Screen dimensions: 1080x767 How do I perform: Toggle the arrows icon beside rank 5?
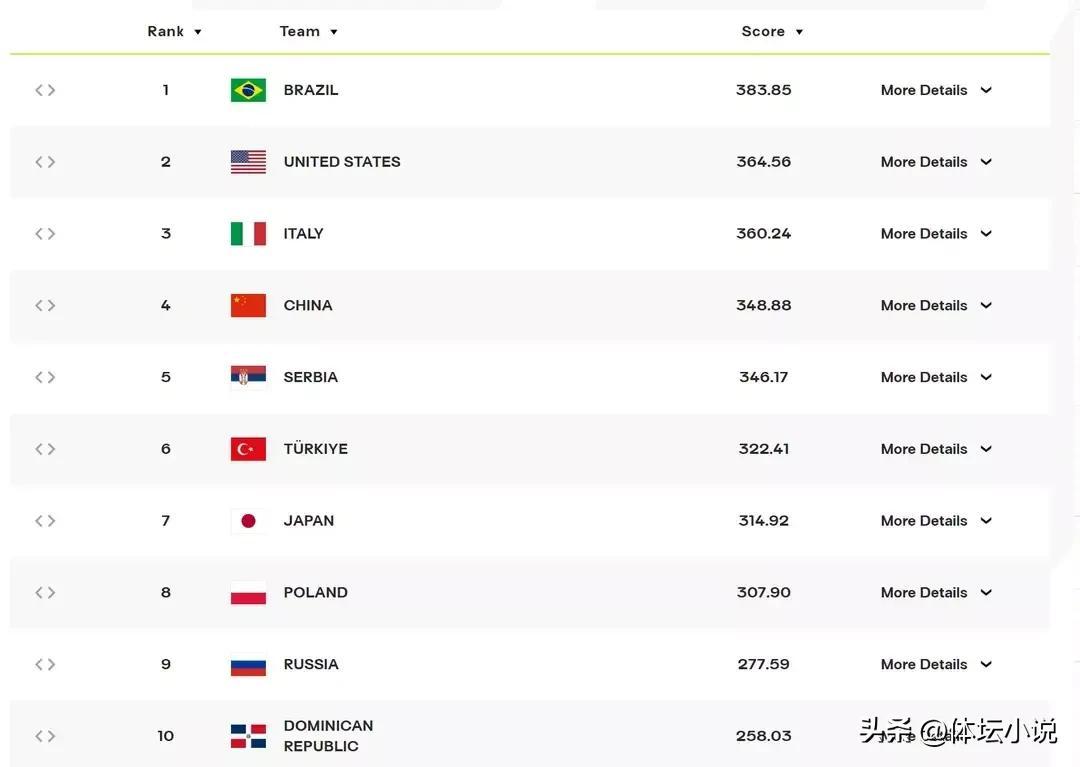point(45,377)
